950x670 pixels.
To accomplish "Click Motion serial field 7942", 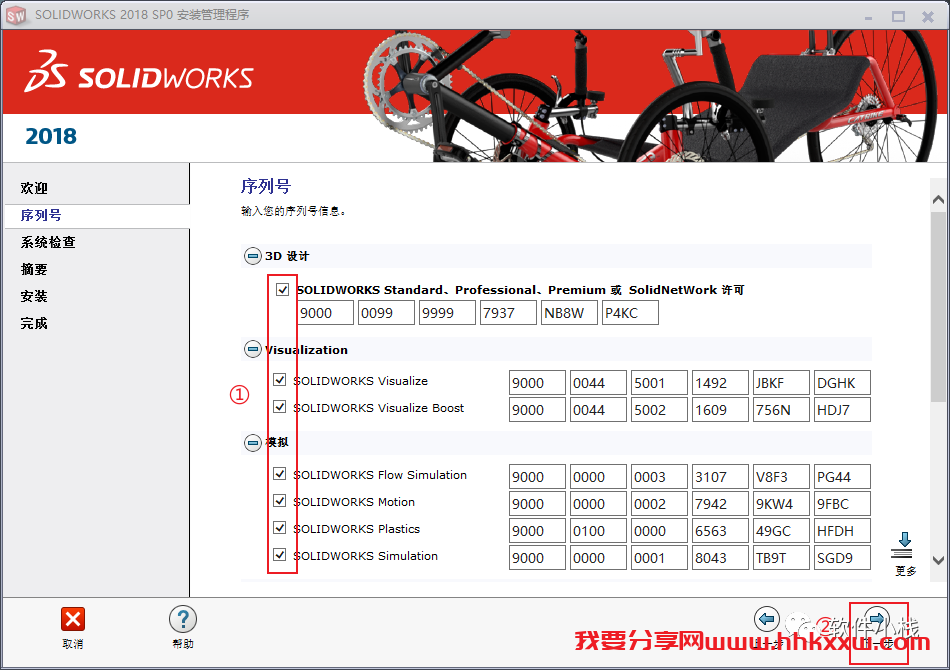I will [720, 503].
